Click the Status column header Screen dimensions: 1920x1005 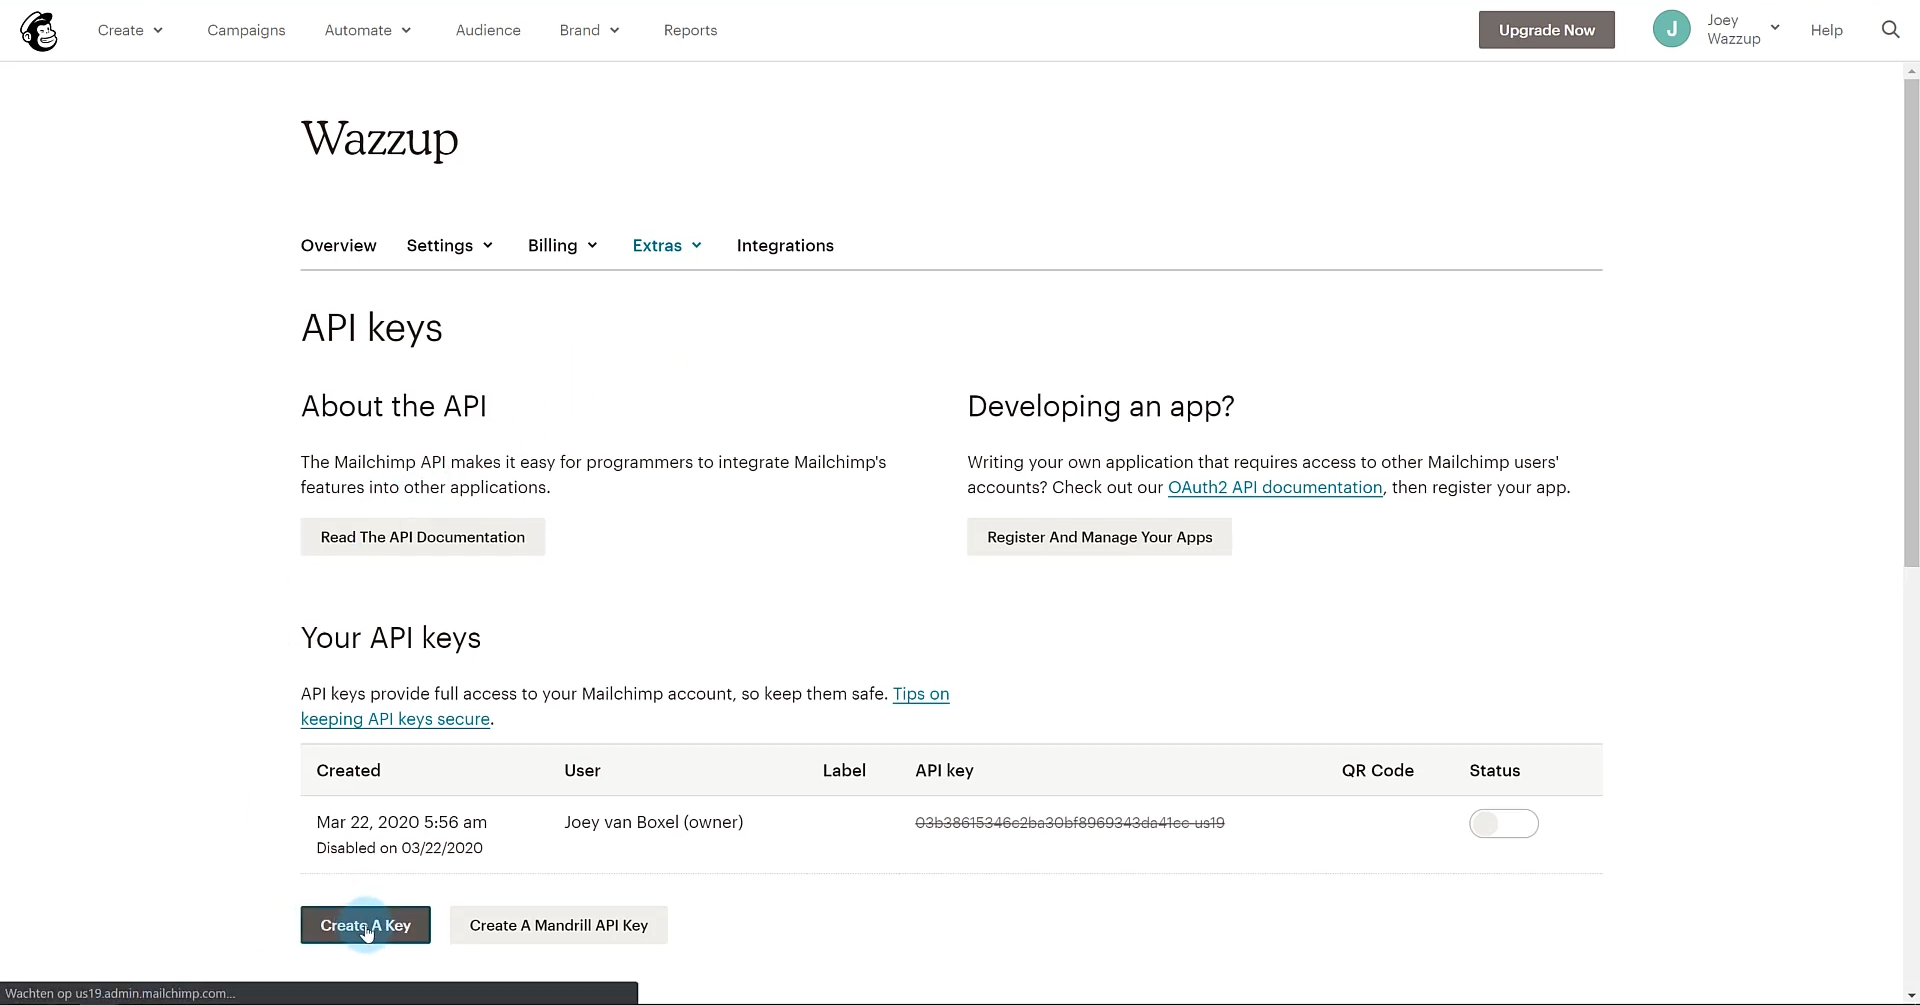click(1494, 771)
